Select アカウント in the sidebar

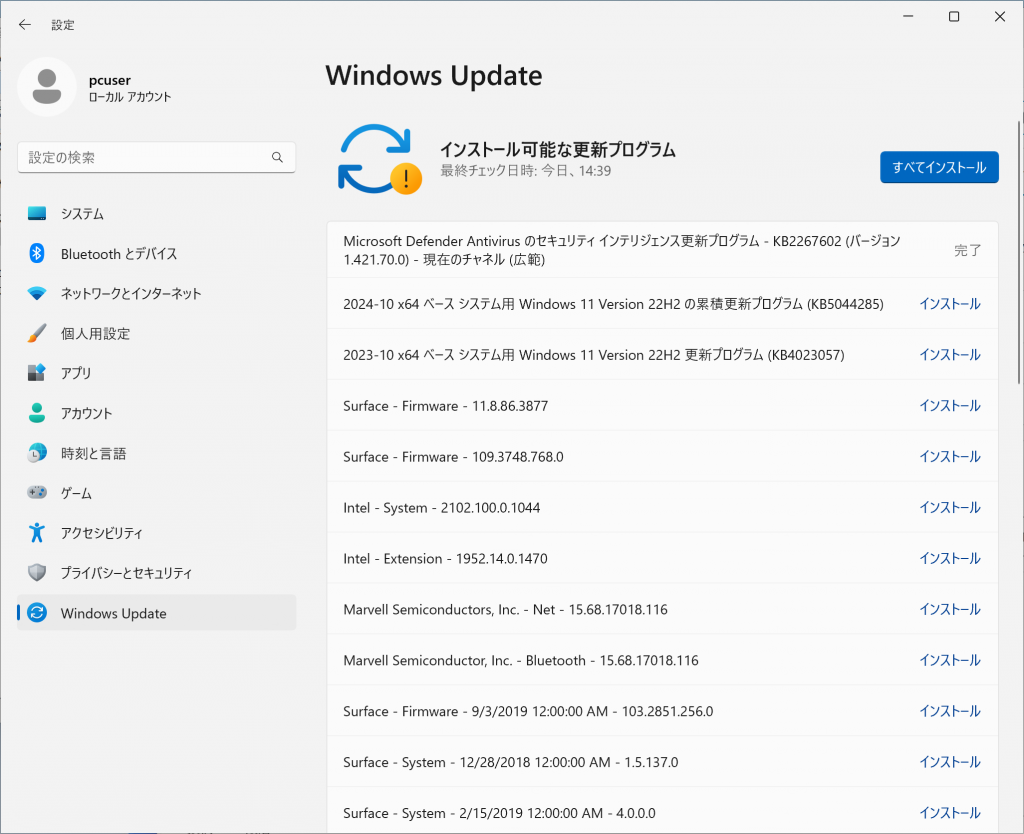[157, 413]
